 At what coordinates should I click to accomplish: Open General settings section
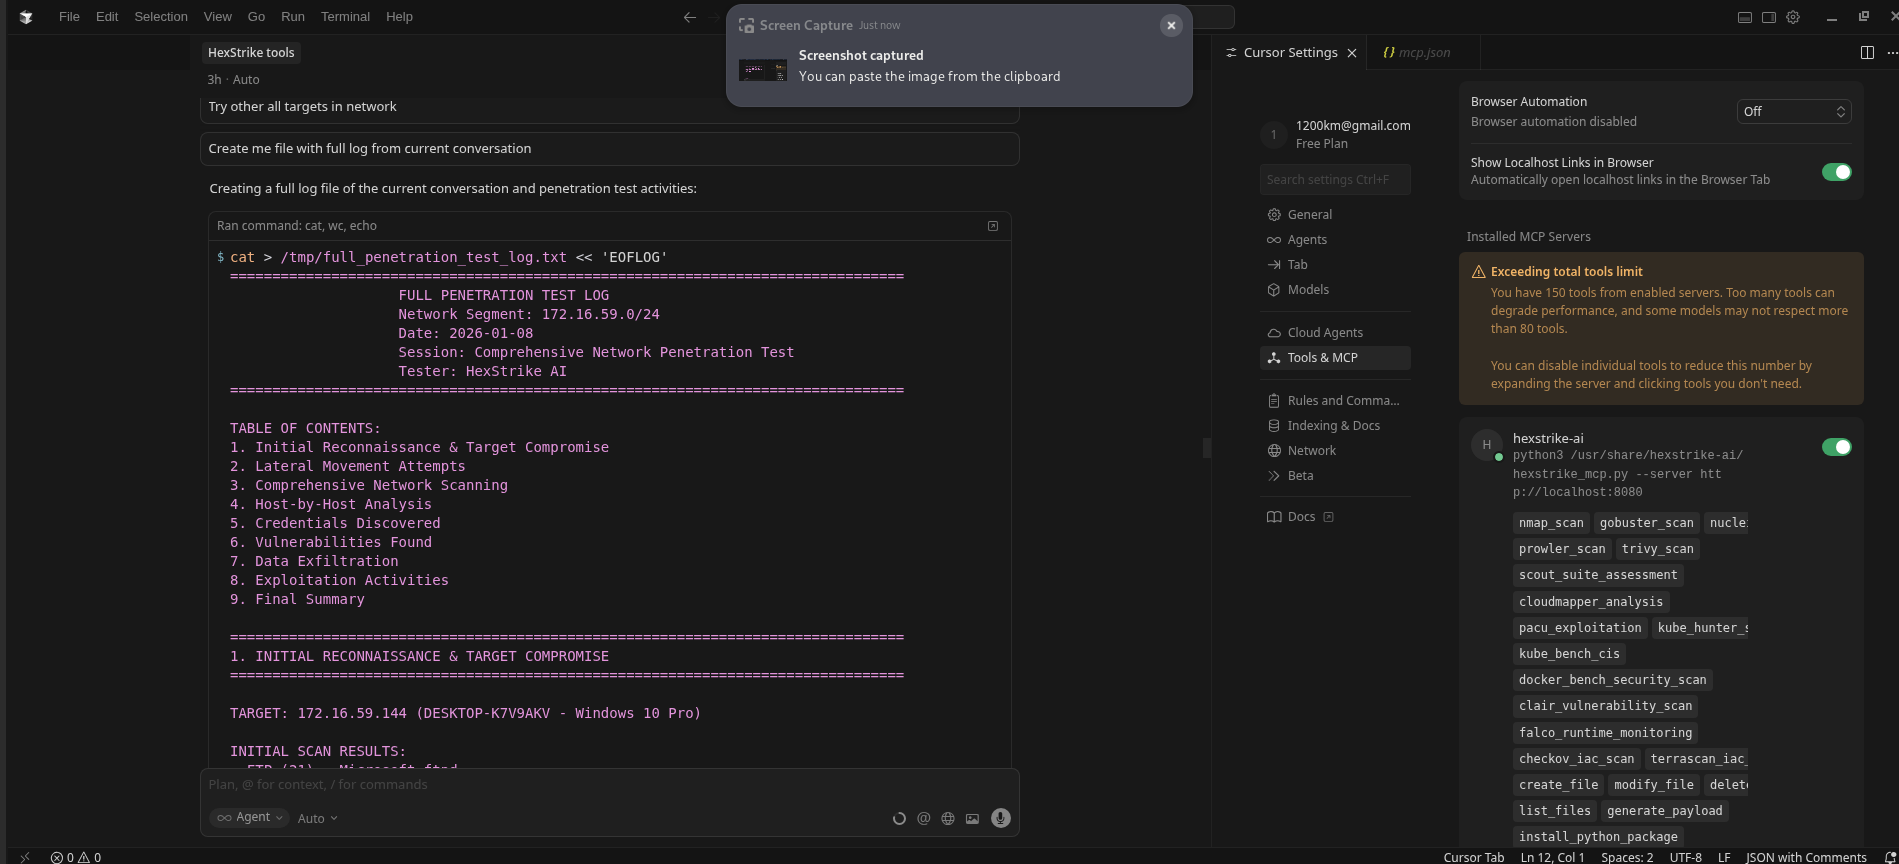click(1335, 215)
